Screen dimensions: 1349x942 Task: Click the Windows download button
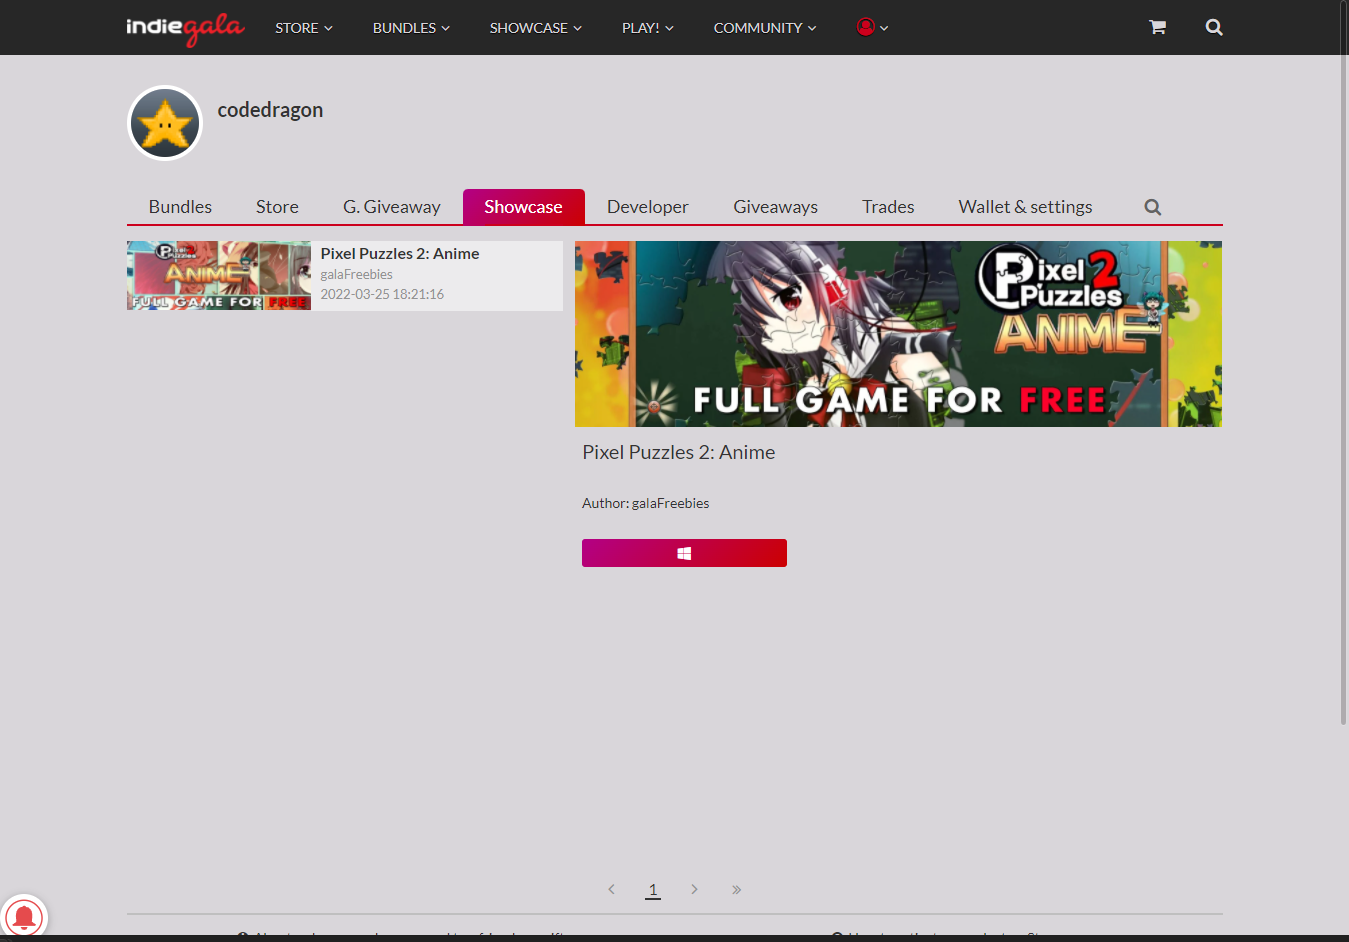point(684,553)
